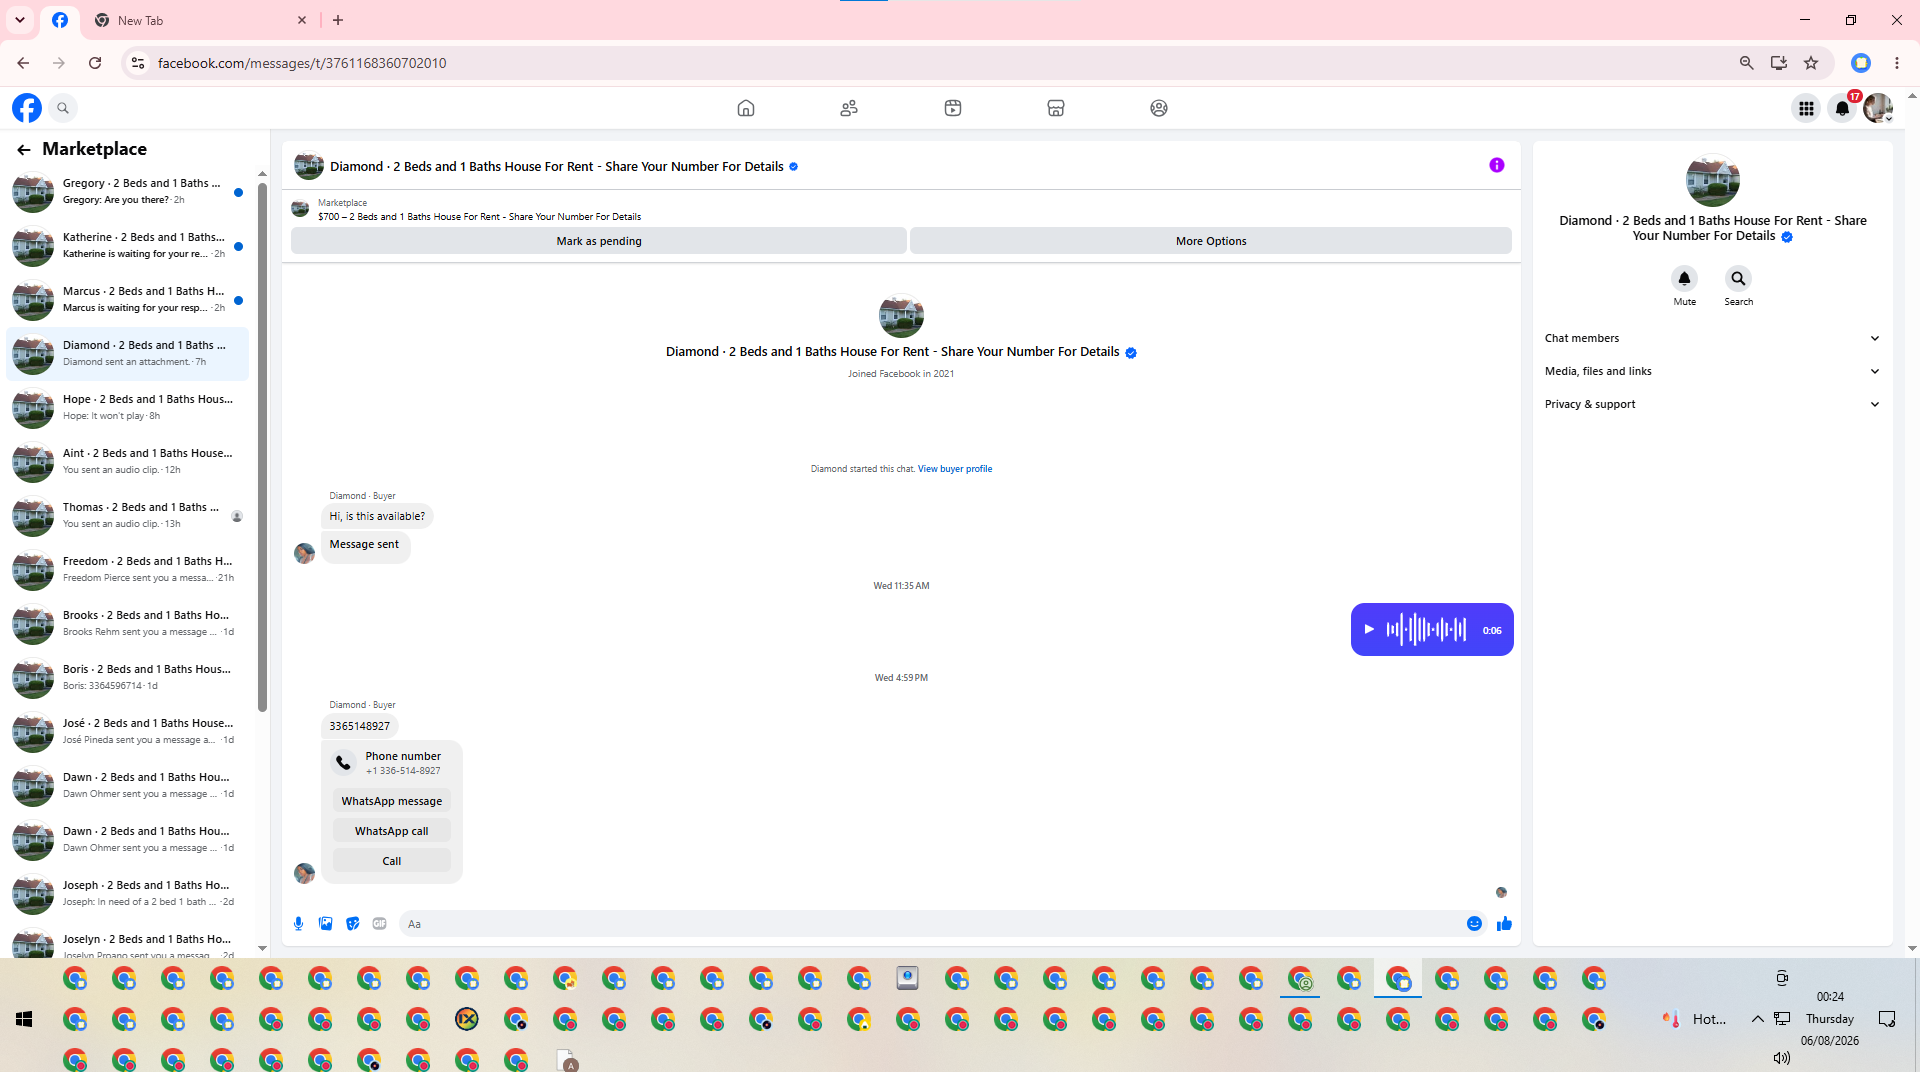Attach a photo file icon
Screen dimensions: 1920x1072
(x=326, y=924)
